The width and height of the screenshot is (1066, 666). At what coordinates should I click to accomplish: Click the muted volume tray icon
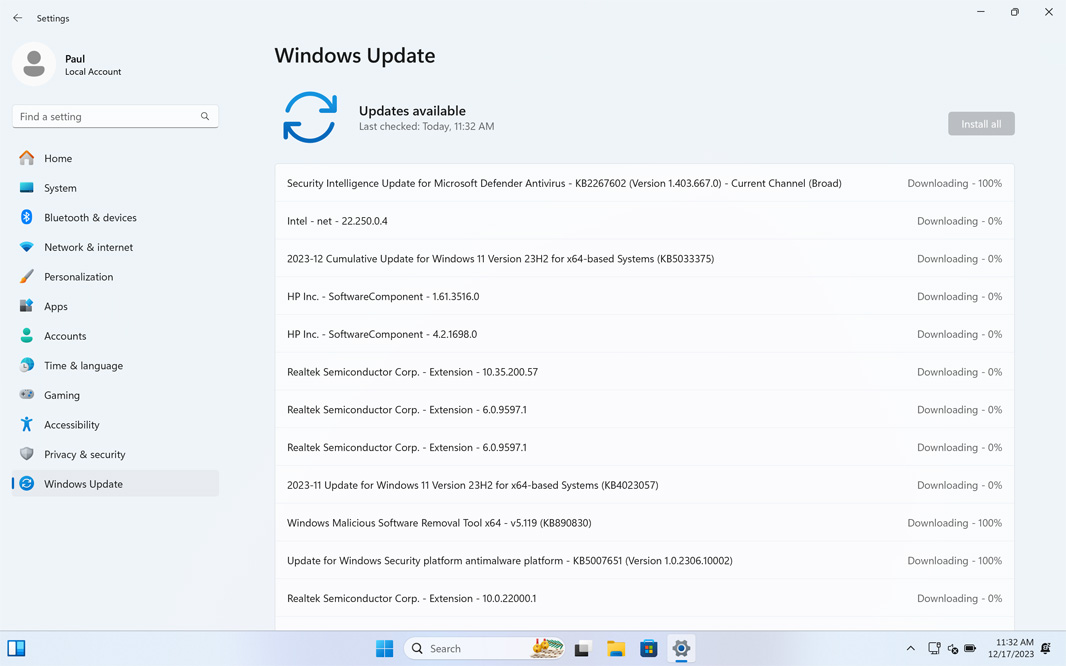[x=952, y=649]
